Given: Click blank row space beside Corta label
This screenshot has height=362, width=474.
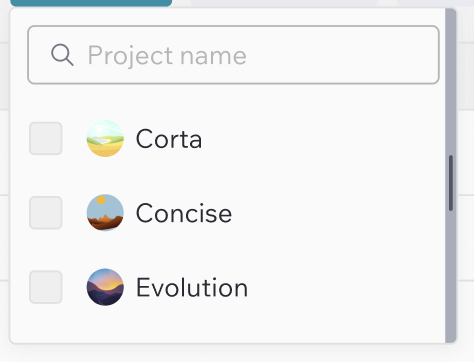Looking at the screenshot, I should (320, 138).
